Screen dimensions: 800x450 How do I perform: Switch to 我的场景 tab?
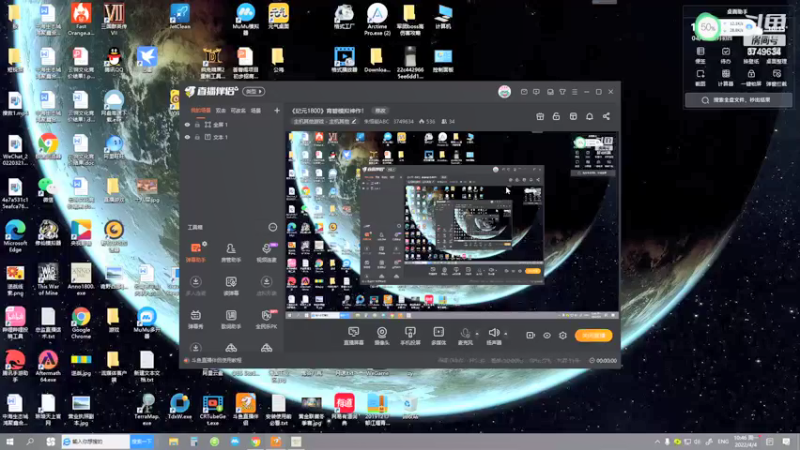201,110
